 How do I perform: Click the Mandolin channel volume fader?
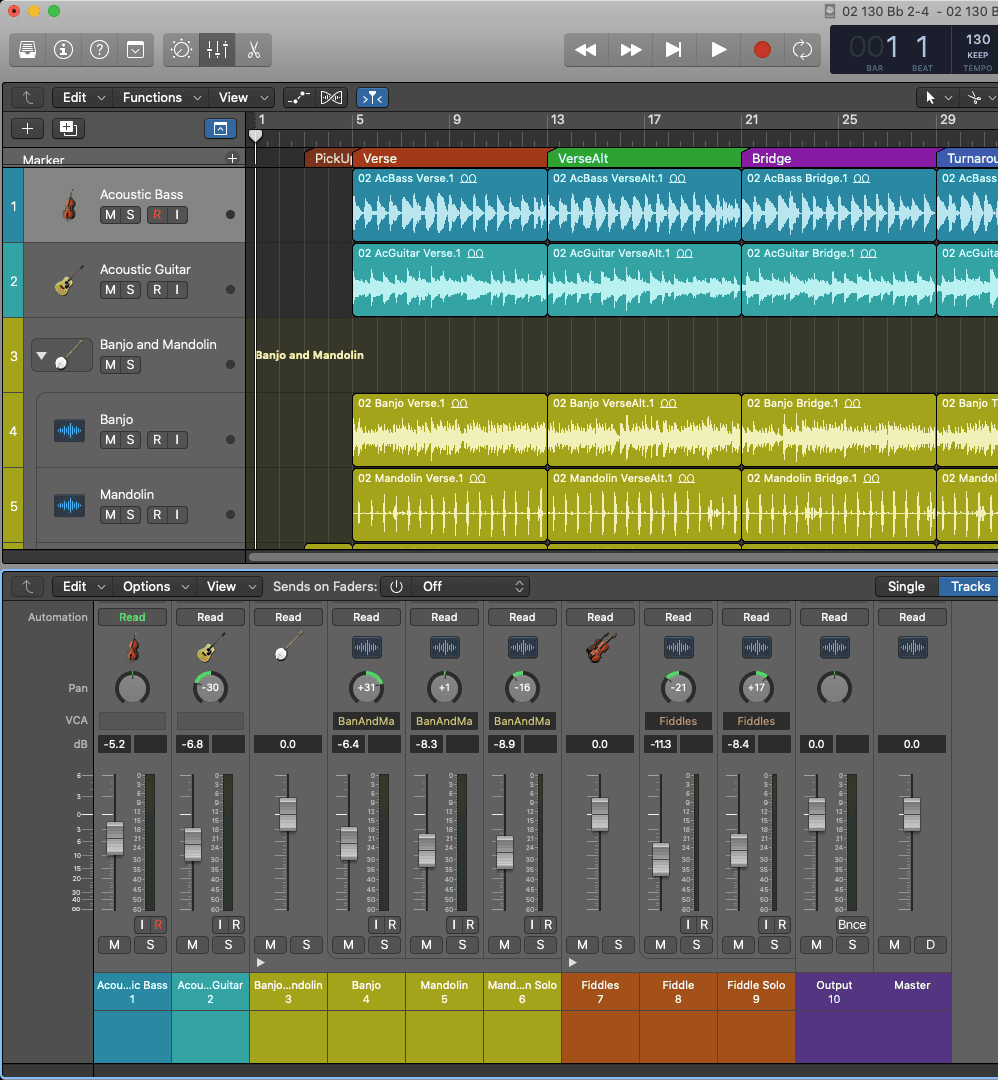click(427, 849)
